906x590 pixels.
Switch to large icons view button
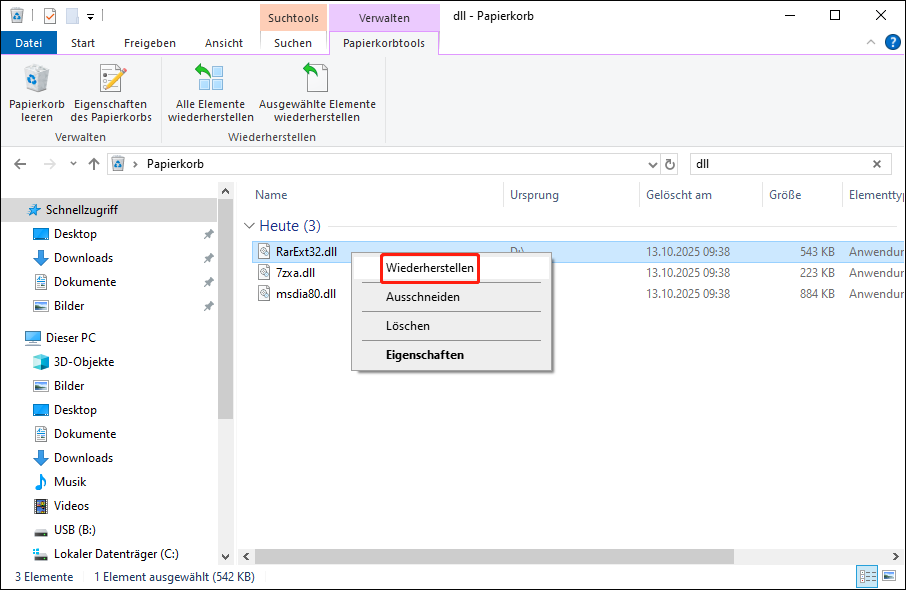pyautogui.click(x=887, y=577)
